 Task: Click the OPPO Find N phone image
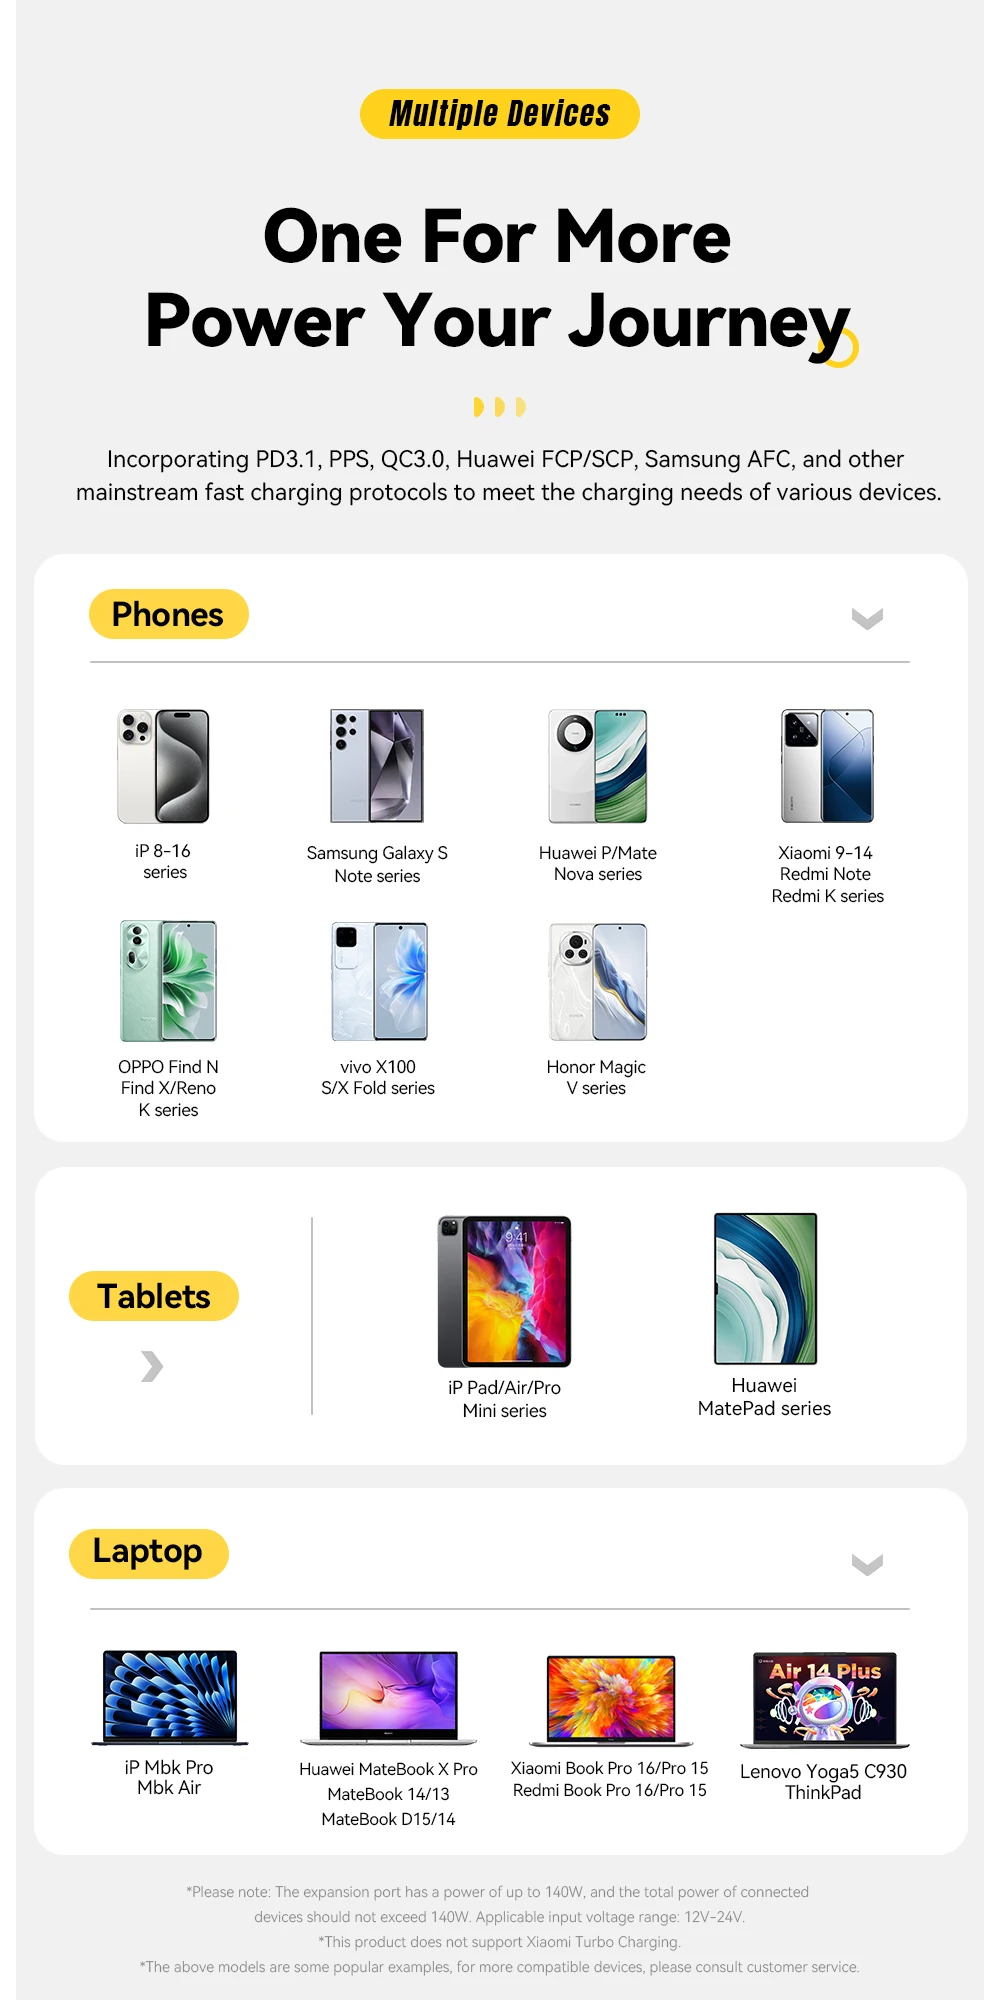[x=168, y=981]
